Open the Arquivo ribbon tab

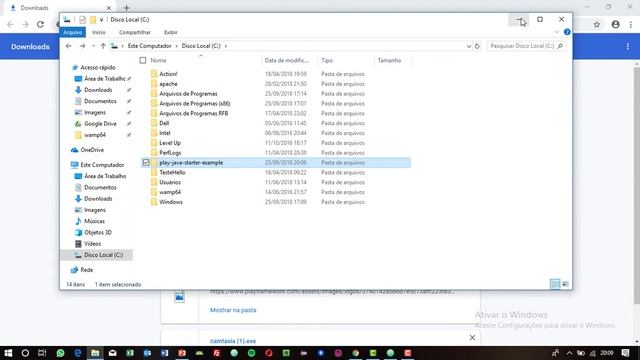pyautogui.click(x=73, y=32)
